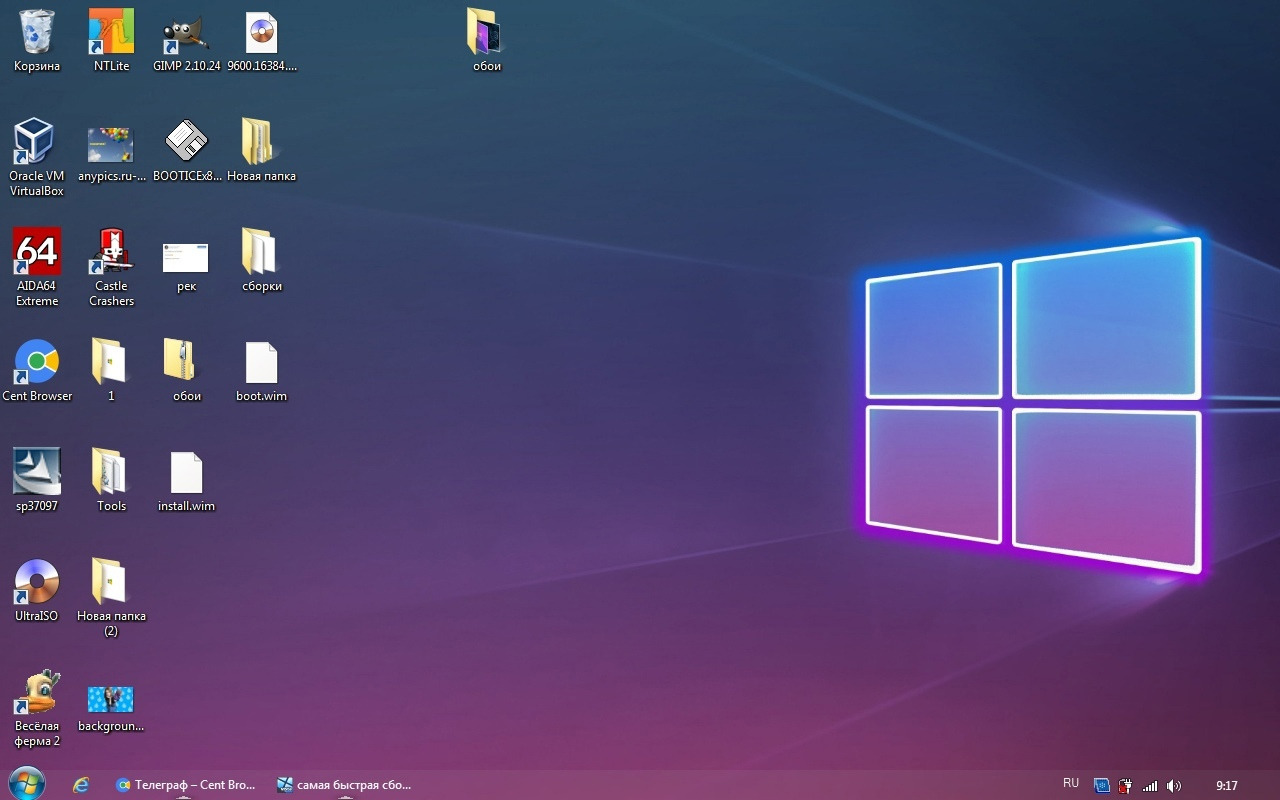
Task: Click the GIMP 2.10.24 shortcut
Action: click(x=186, y=32)
